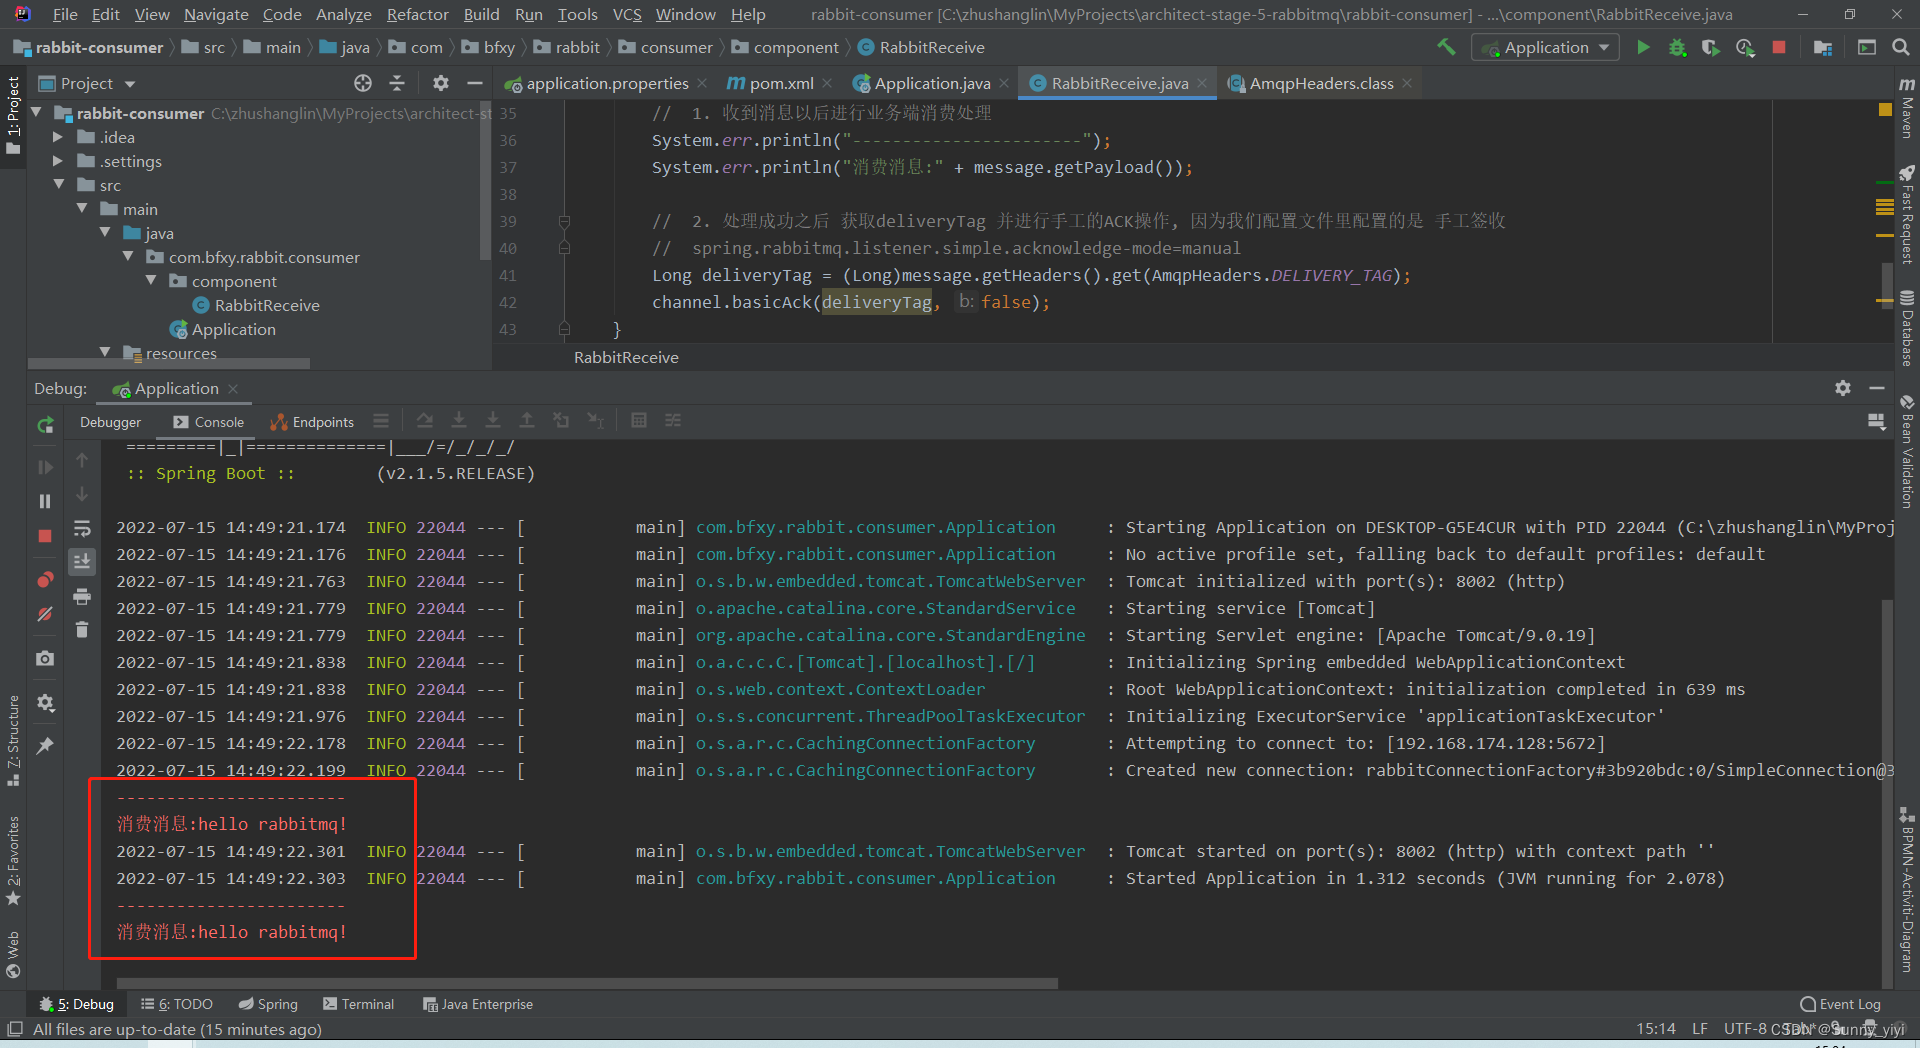Open the Application run configuration dropdown

click(1545, 47)
